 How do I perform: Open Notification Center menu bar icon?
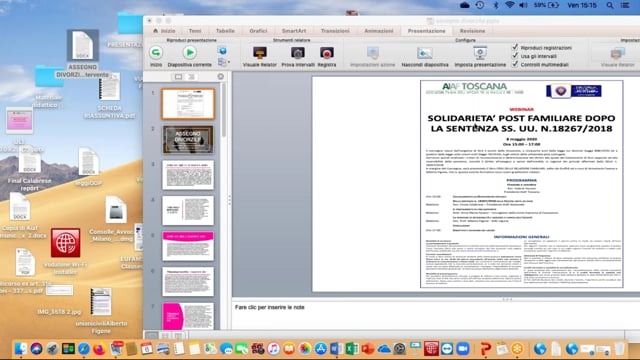pos(625,5)
